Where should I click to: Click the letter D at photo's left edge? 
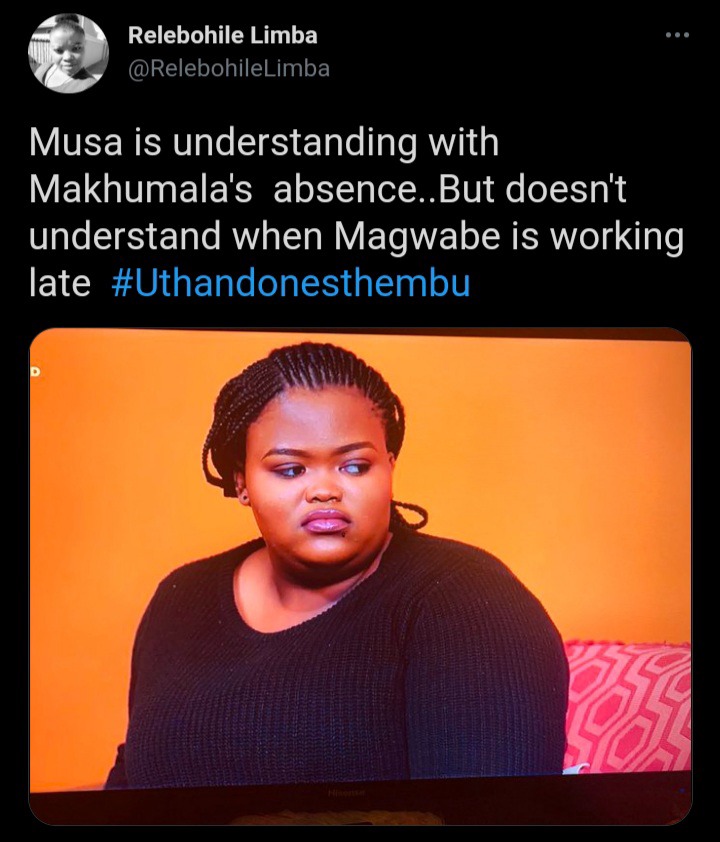point(35,371)
